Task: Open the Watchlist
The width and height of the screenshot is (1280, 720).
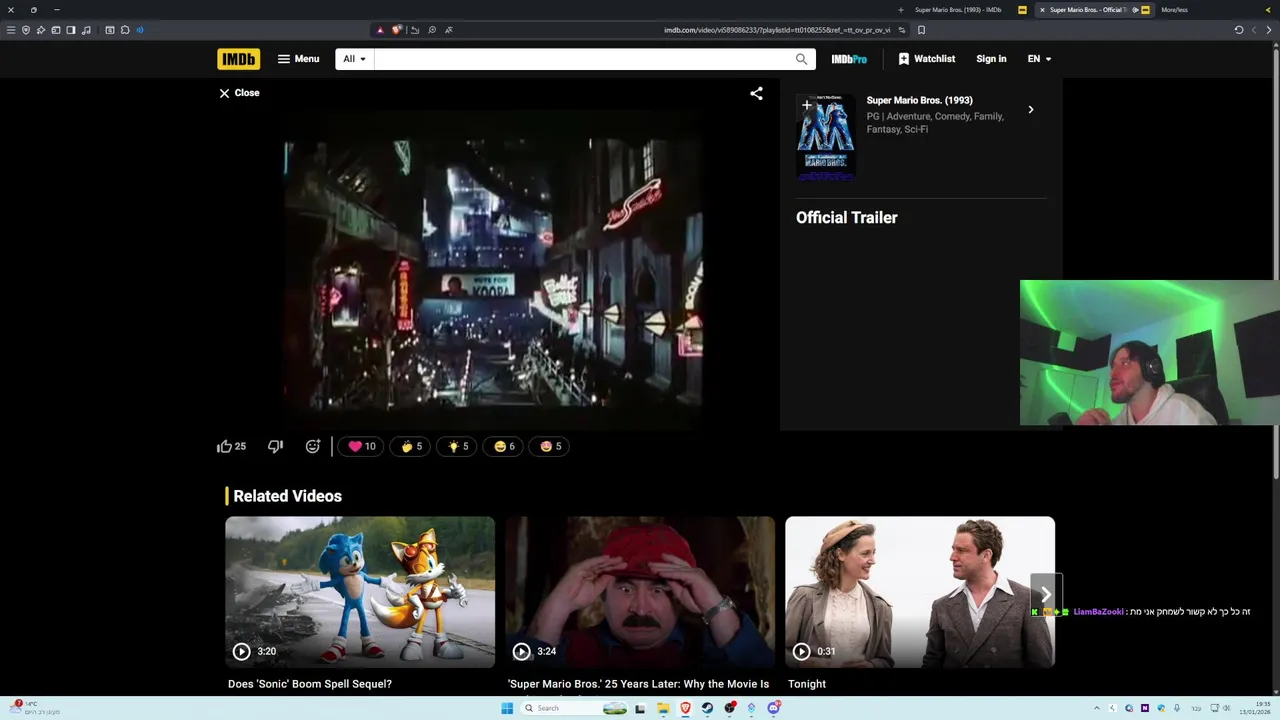Action: [926, 59]
